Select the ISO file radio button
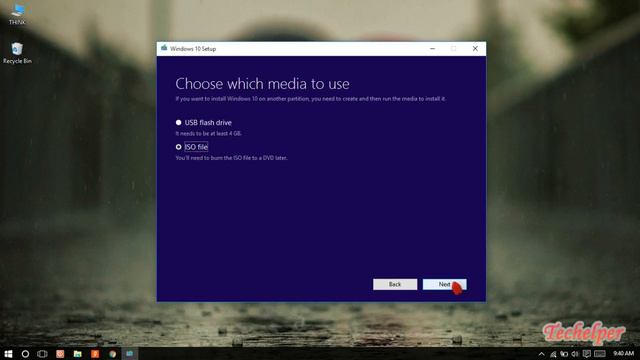The height and width of the screenshot is (360, 640). [178, 147]
